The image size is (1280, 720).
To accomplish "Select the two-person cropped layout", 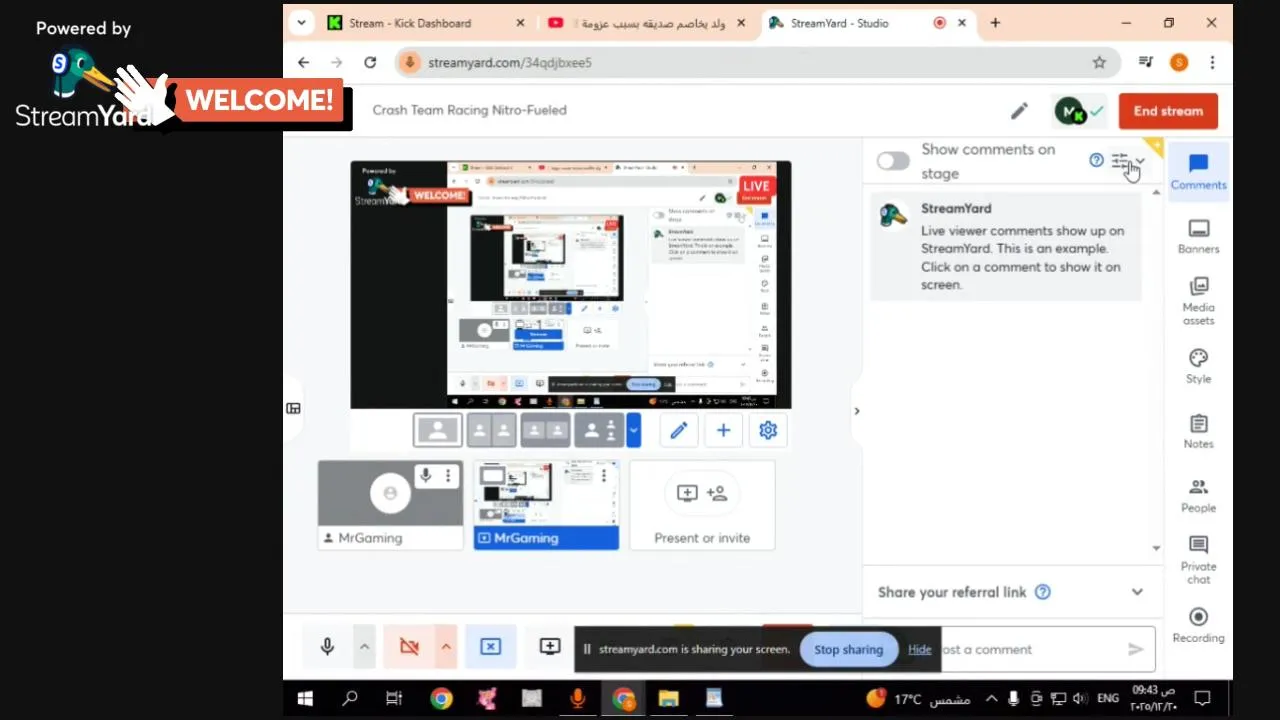I will 491,430.
